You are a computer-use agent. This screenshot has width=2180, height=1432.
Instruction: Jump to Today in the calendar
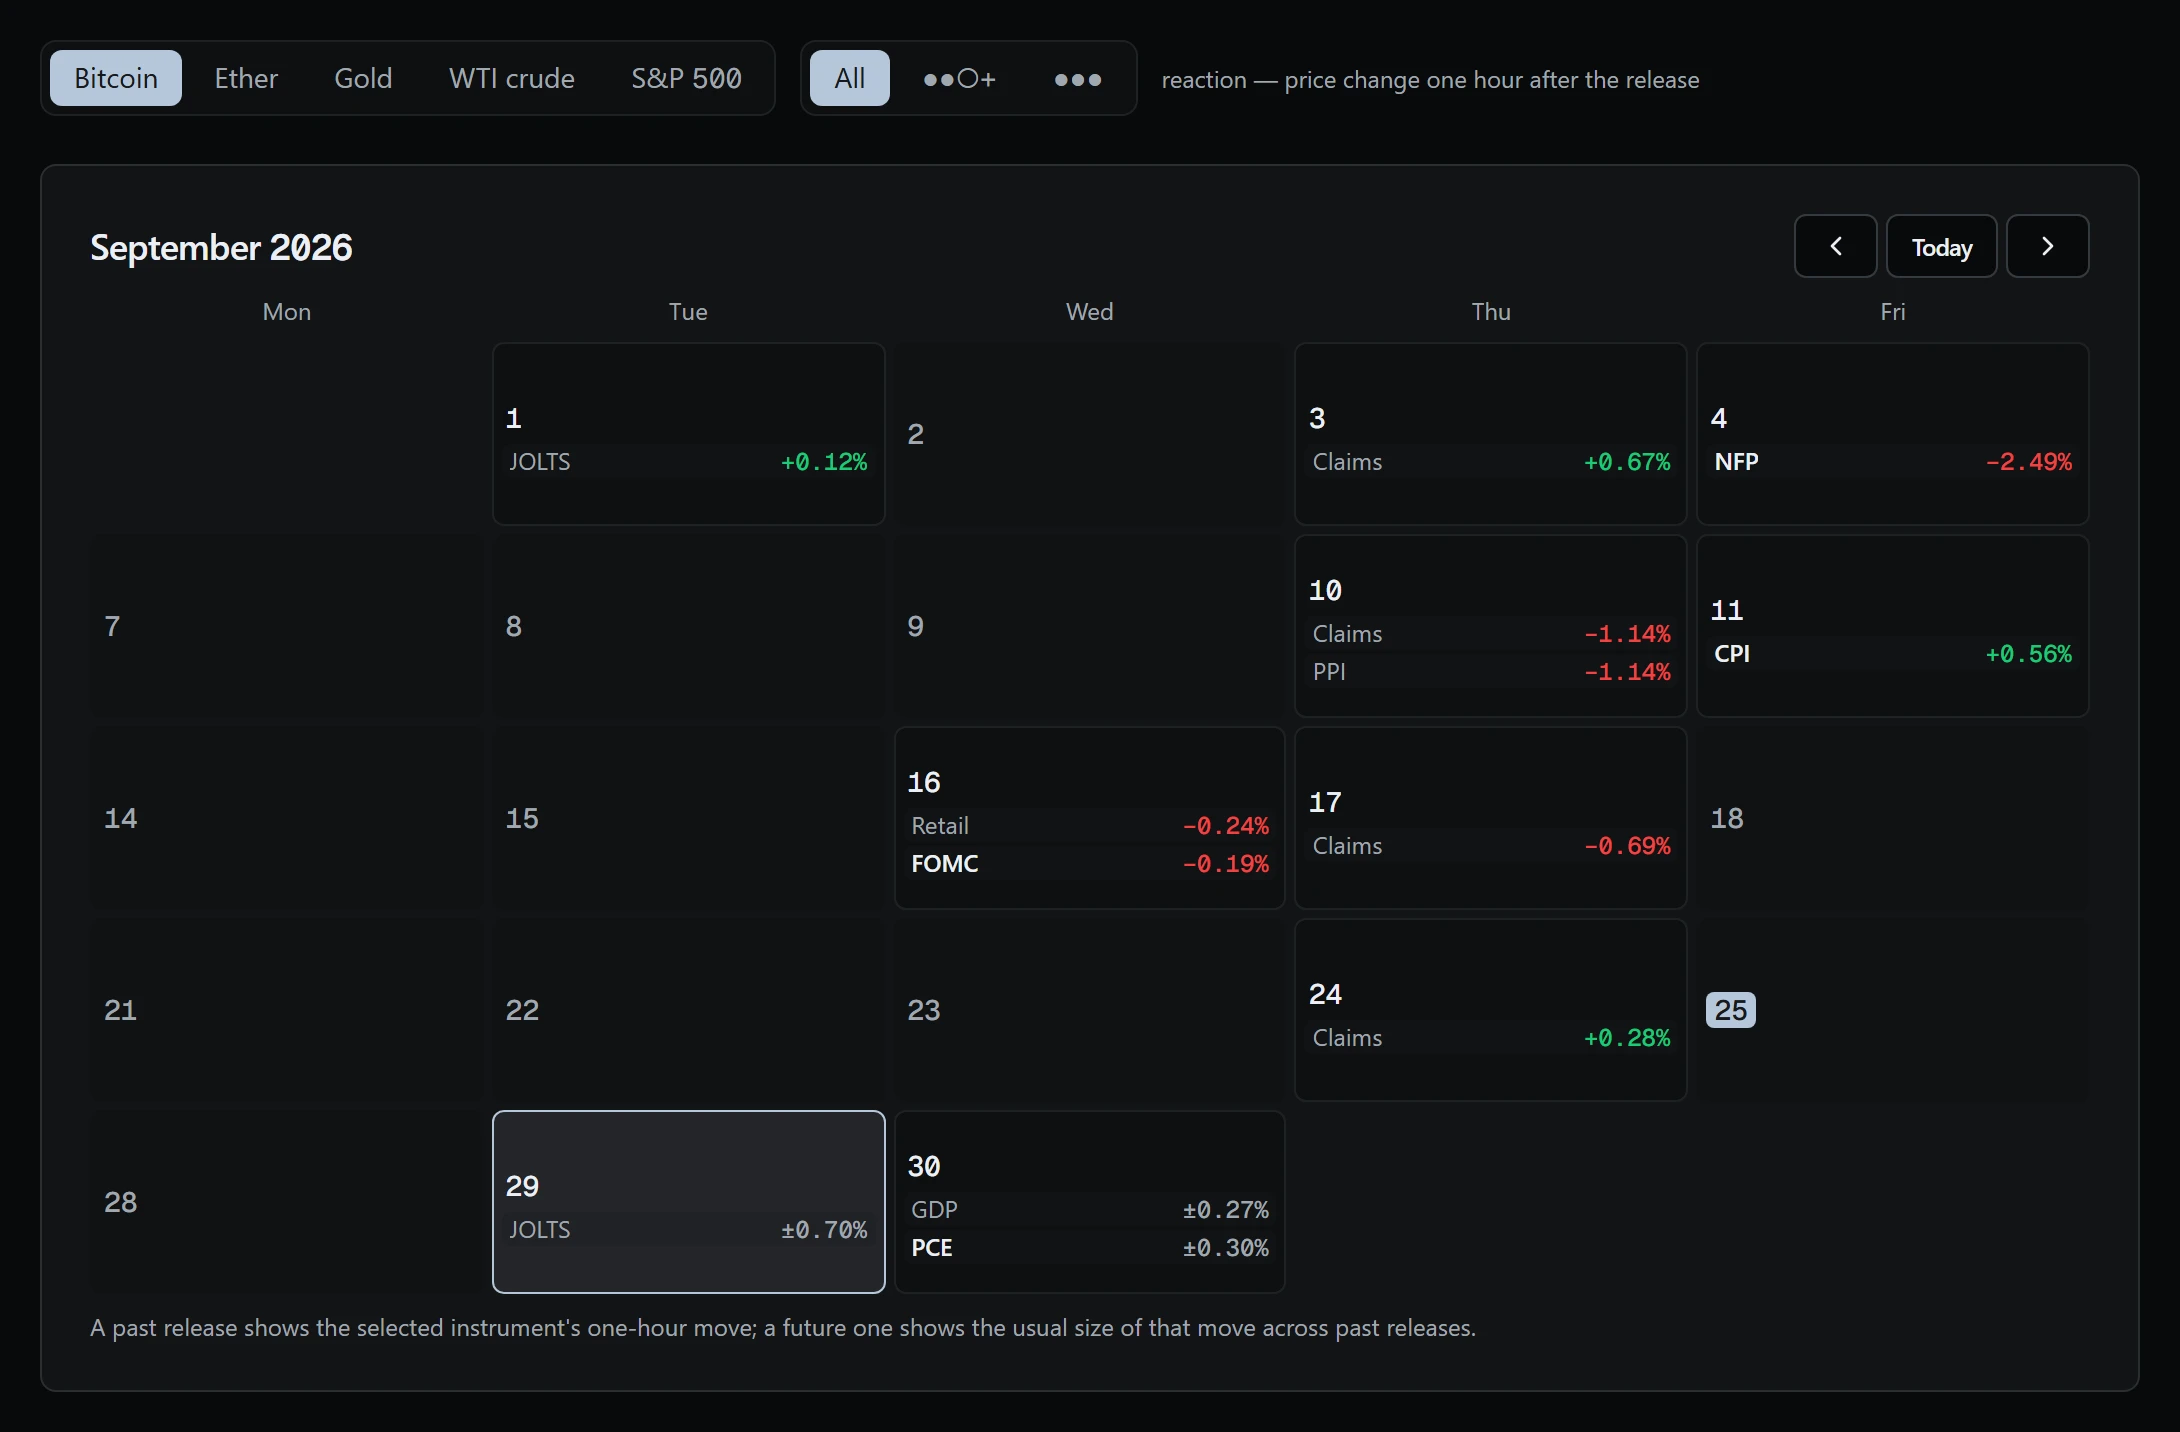click(1941, 246)
